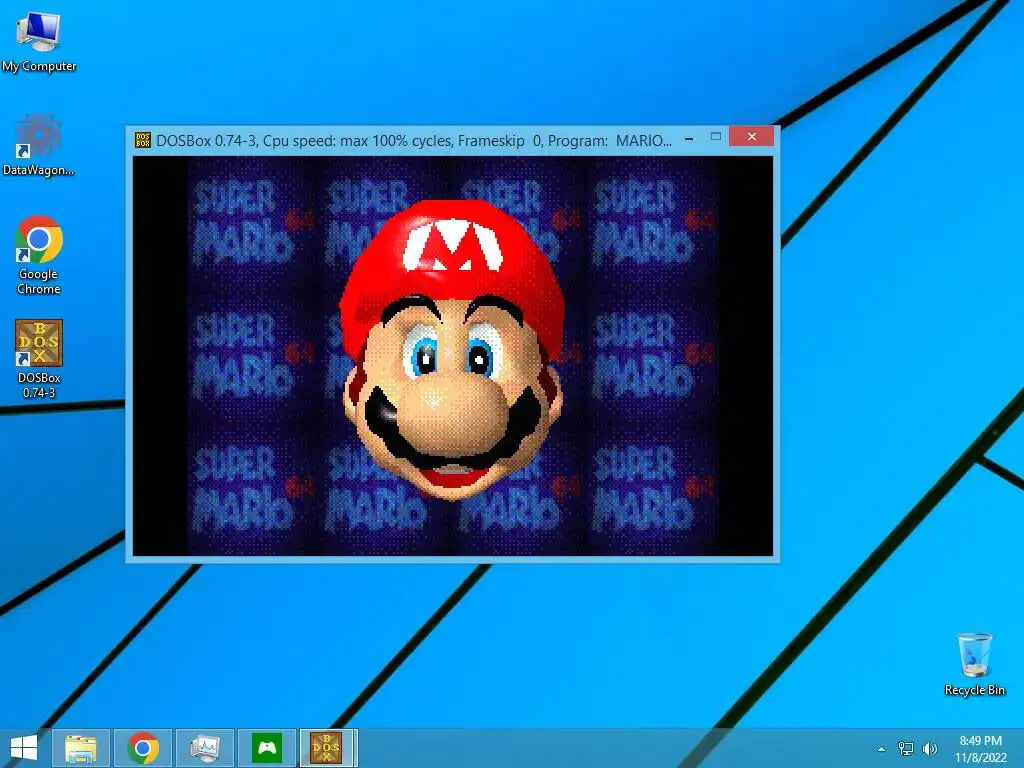
Task: Open the Xbox games taskbar icon
Action: pyautogui.click(x=267, y=748)
